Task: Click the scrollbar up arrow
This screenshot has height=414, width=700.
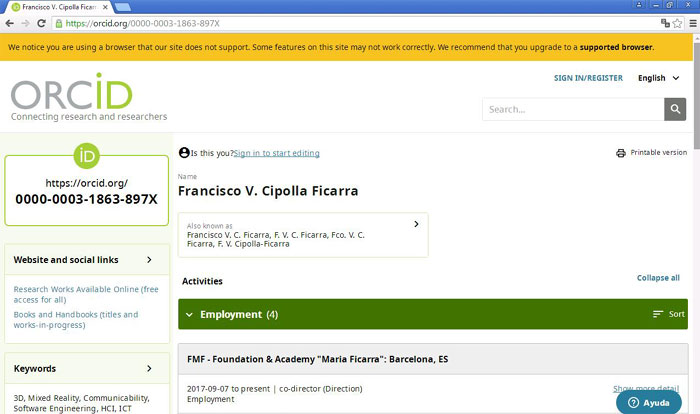Action: (x=696, y=38)
